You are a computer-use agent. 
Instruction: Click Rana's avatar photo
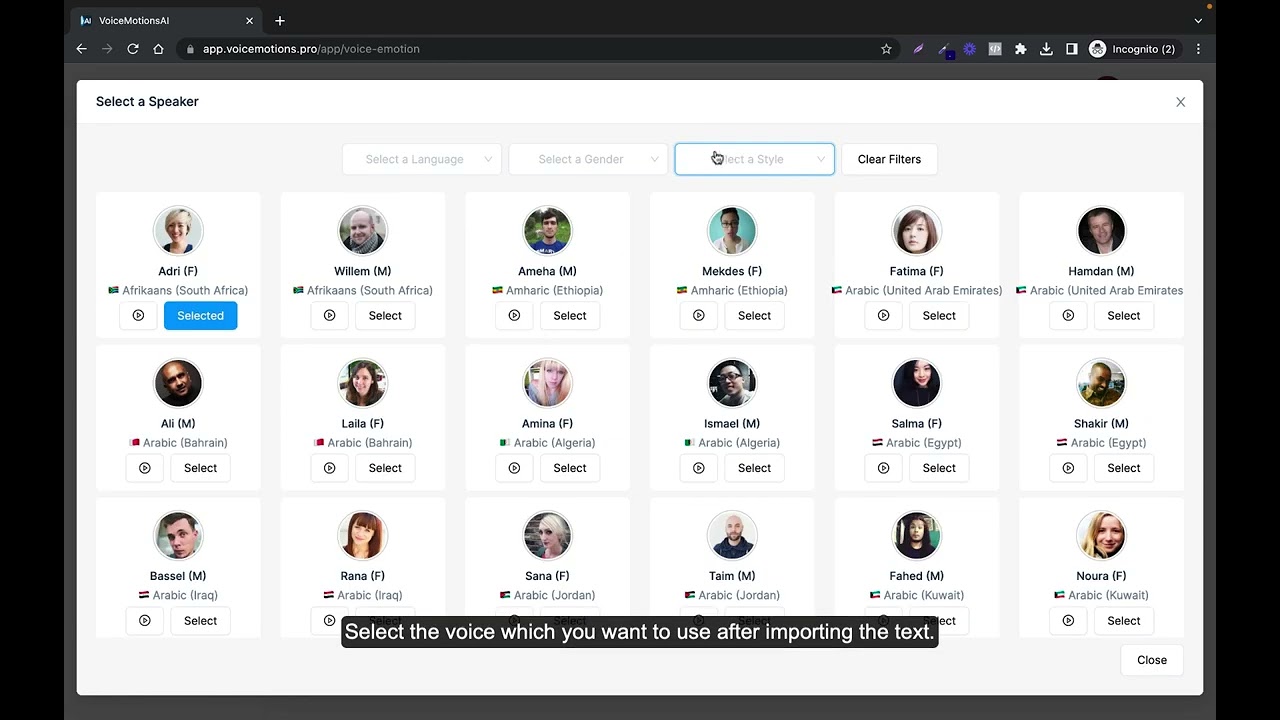pos(363,537)
